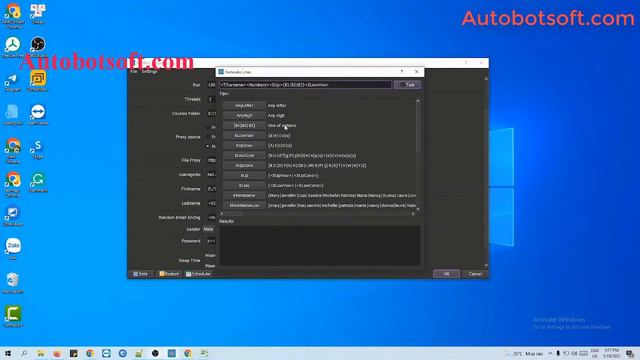The height and width of the screenshot is (360, 640).
Task: Insert the ELow token
Action: [x=244, y=185]
